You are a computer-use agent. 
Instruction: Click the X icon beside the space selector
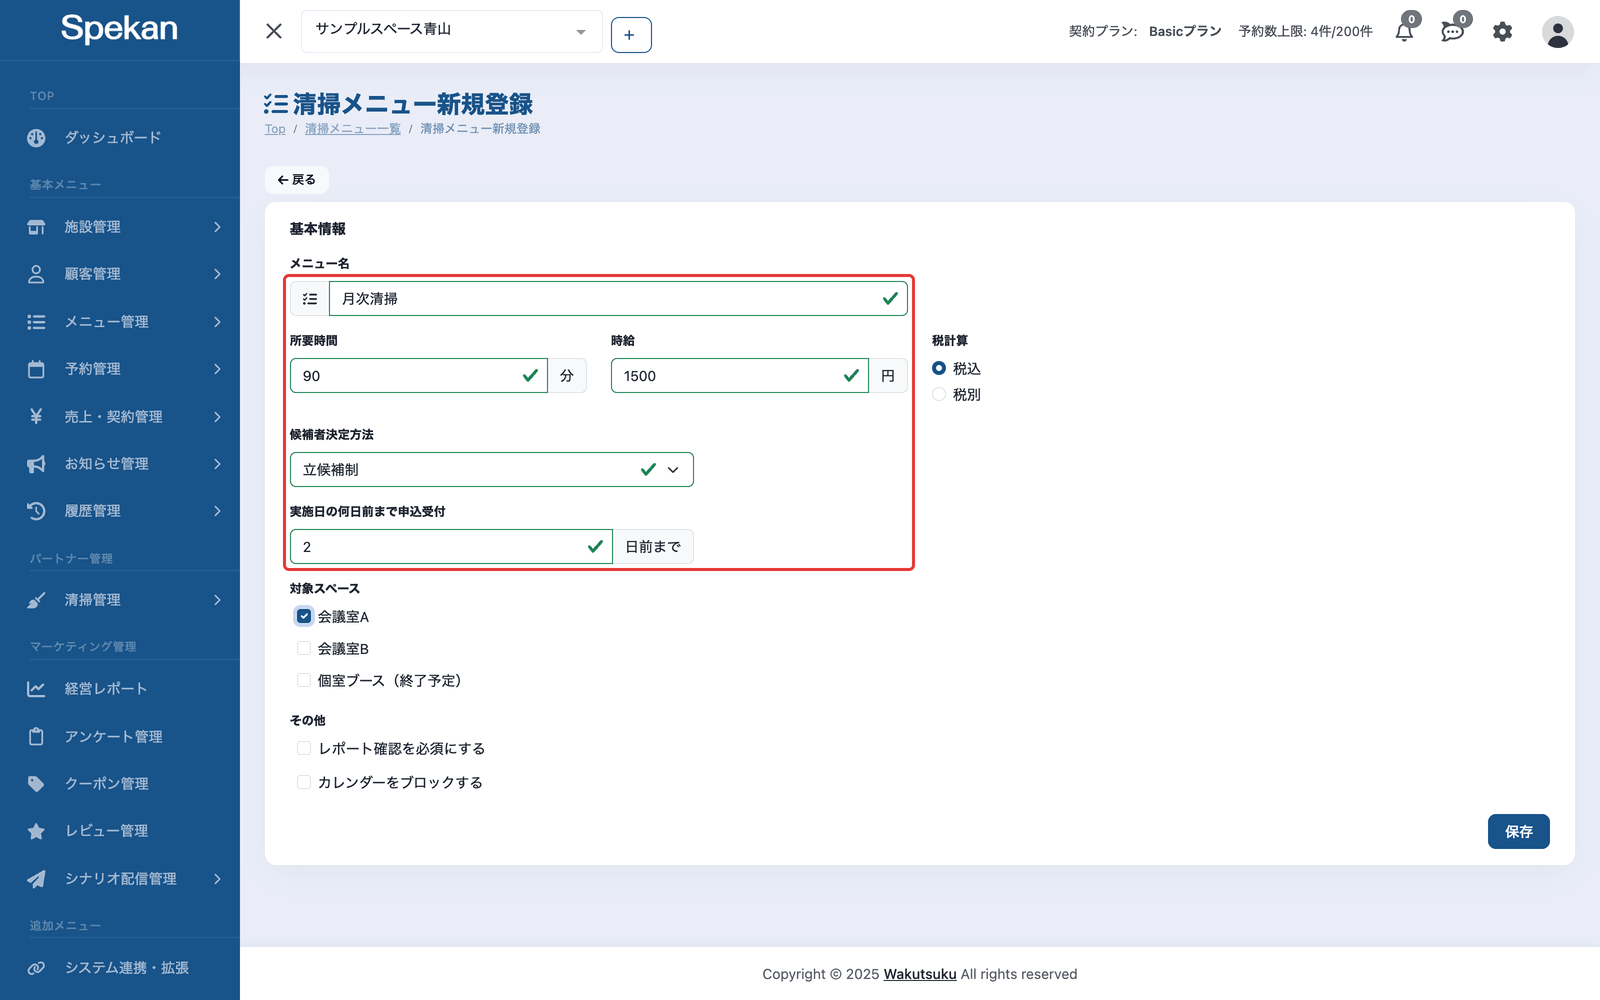click(274, 31)
